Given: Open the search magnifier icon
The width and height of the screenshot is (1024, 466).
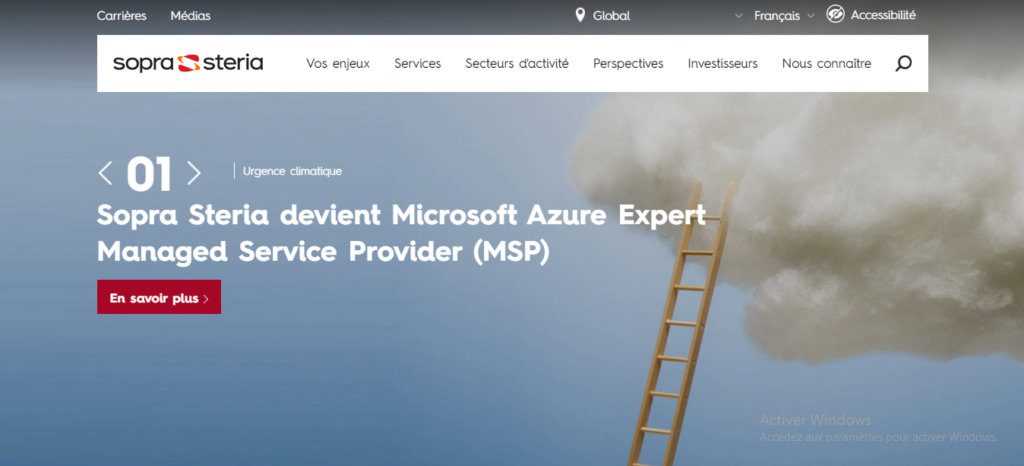Looking at the screenshot, I should coord(903,63).
